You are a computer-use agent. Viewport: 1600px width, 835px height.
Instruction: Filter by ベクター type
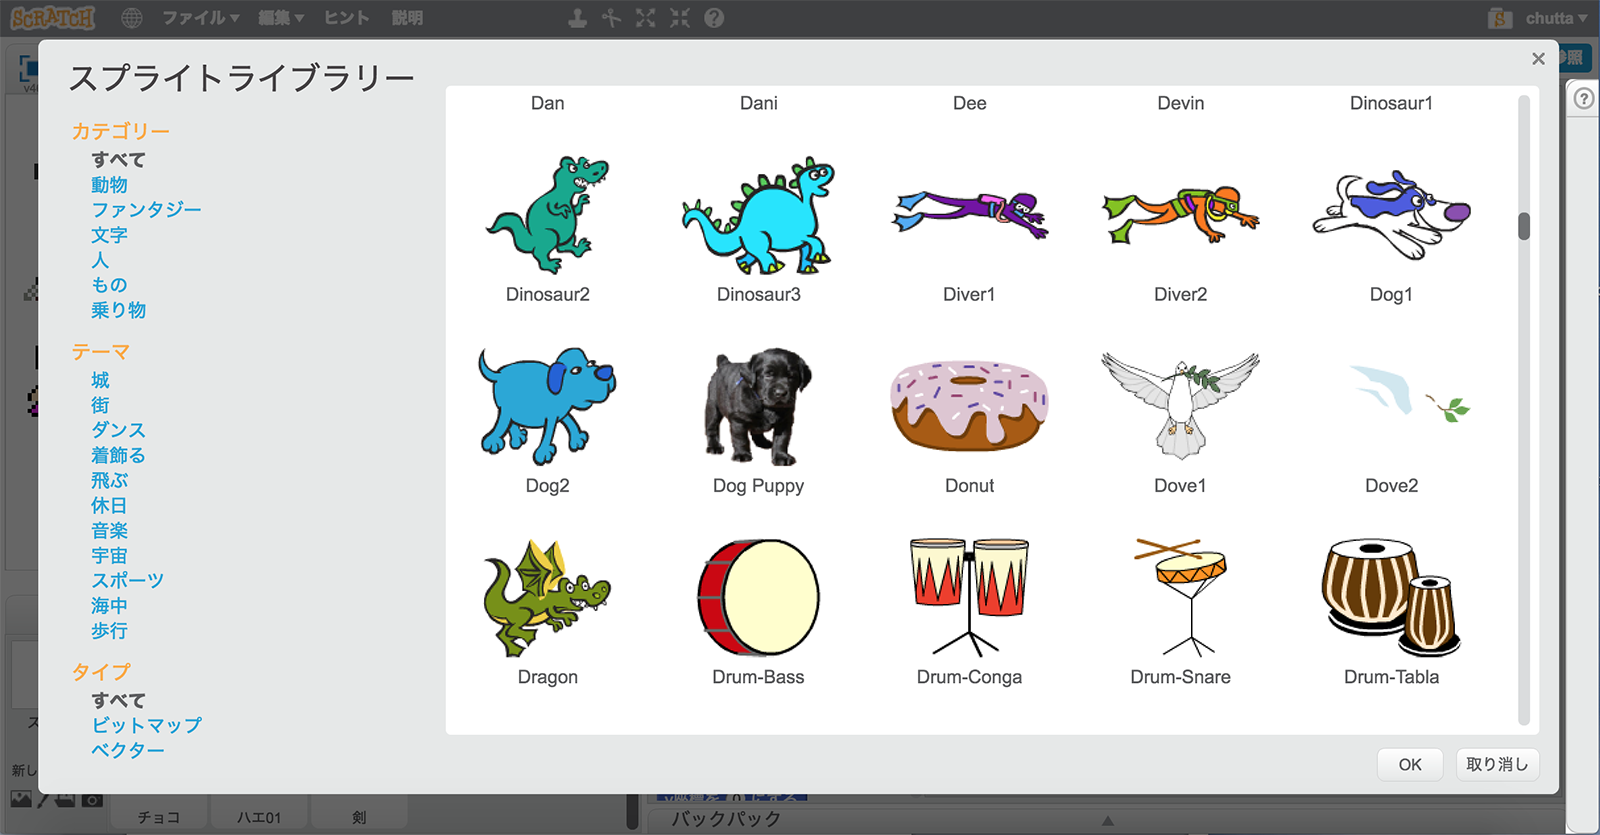pyautogui.click(x=128, y=750)
